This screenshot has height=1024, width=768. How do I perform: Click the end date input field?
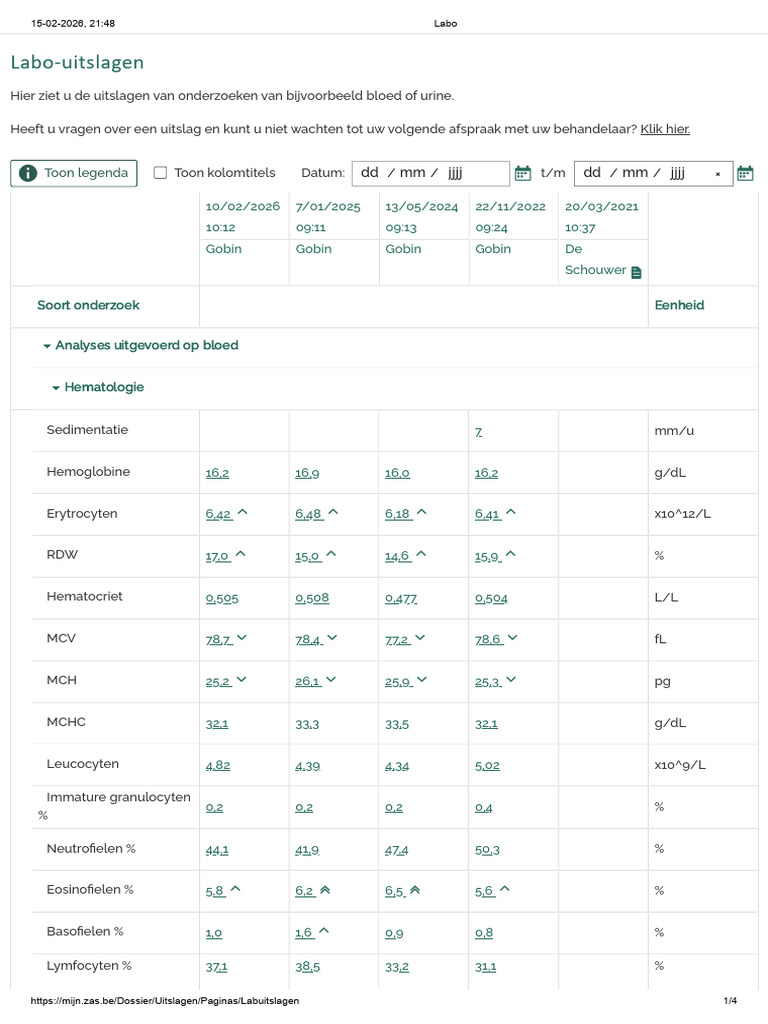tap(653, 174)
